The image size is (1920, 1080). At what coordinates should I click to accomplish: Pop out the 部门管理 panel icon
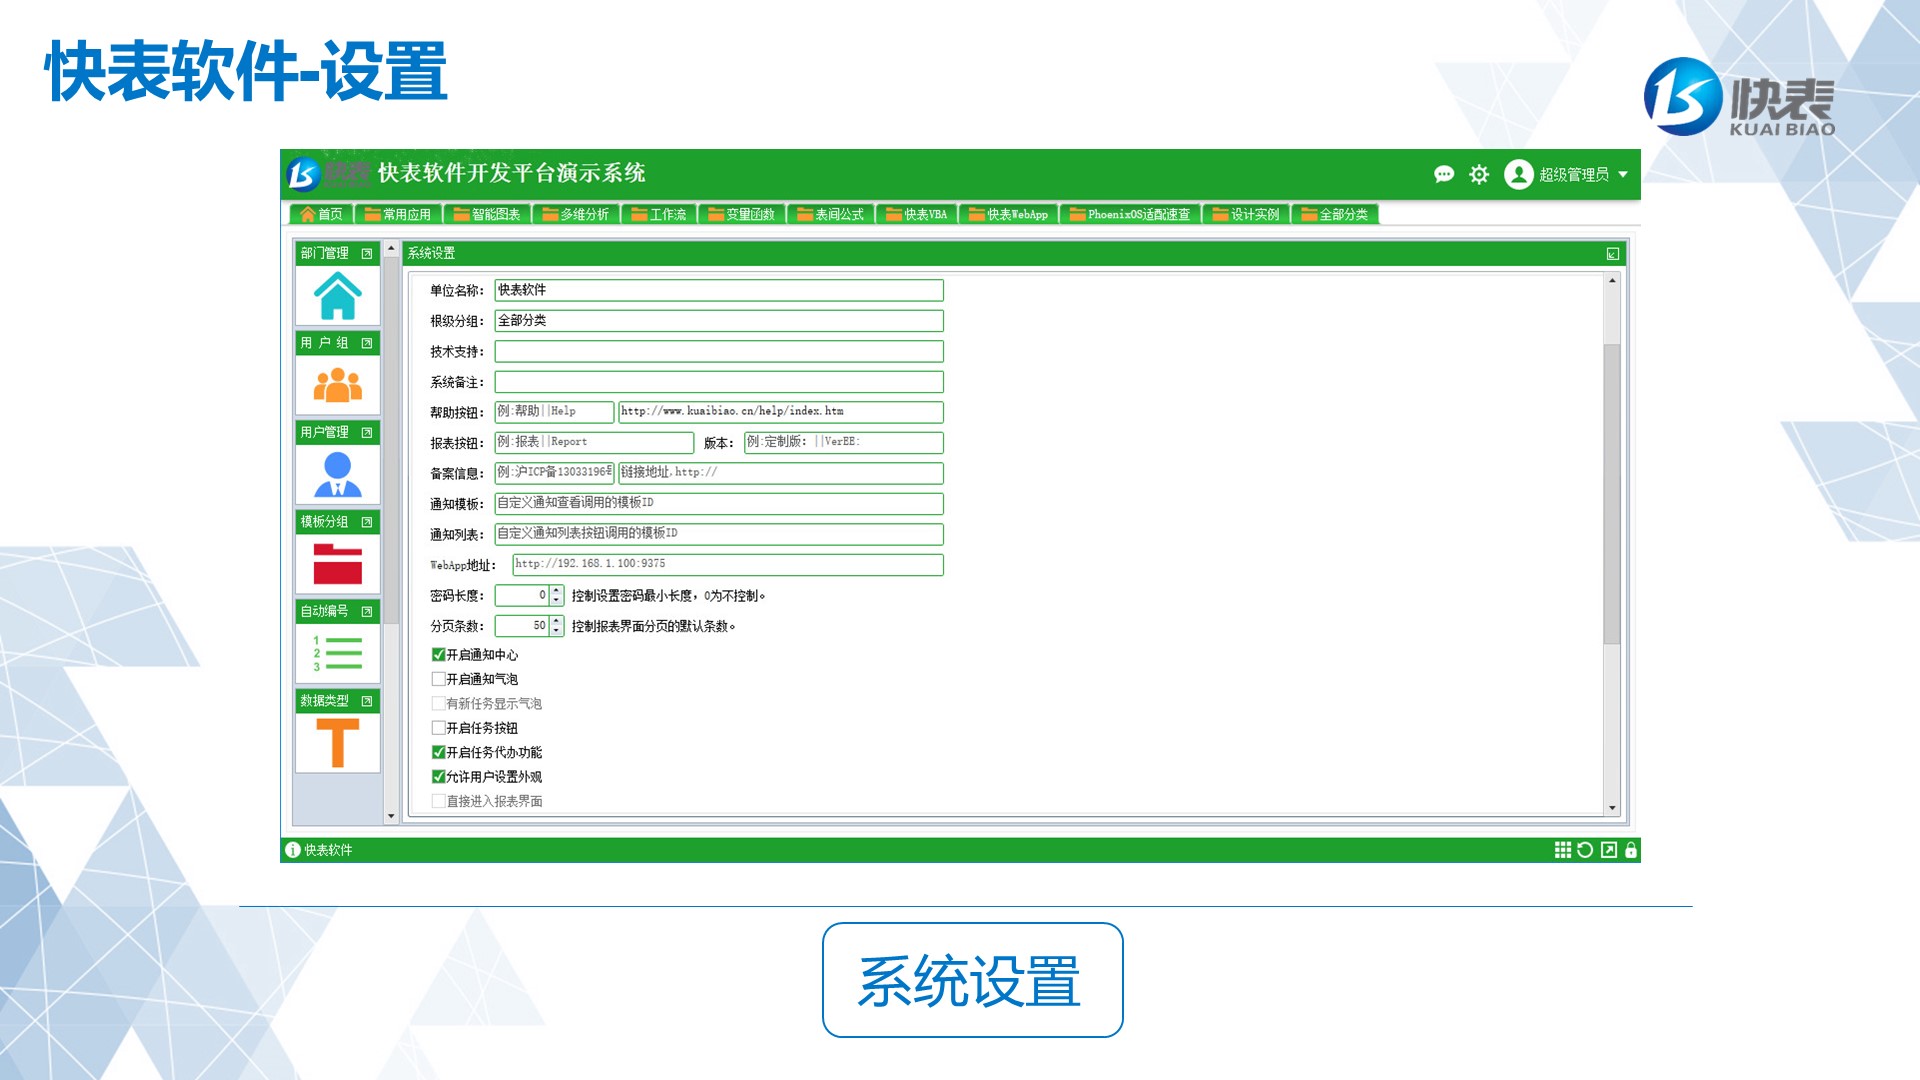coord(367,254)
